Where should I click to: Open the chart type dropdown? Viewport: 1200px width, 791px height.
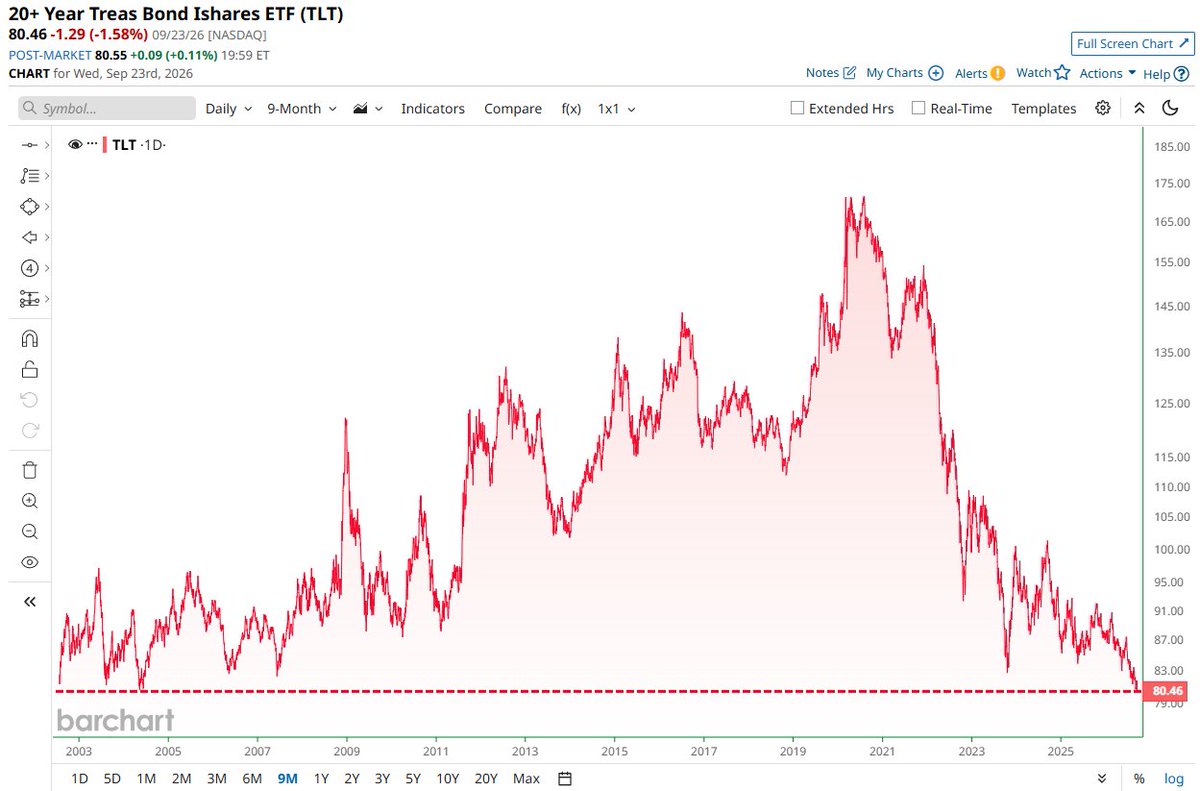click(368, 108)
